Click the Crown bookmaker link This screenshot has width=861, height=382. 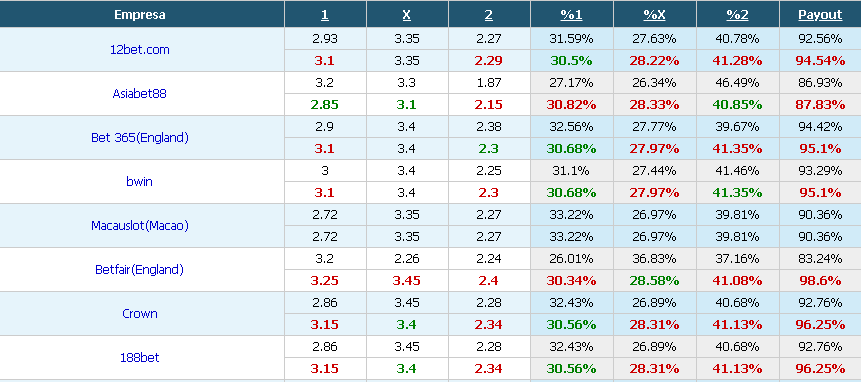(x=139, y=313)
